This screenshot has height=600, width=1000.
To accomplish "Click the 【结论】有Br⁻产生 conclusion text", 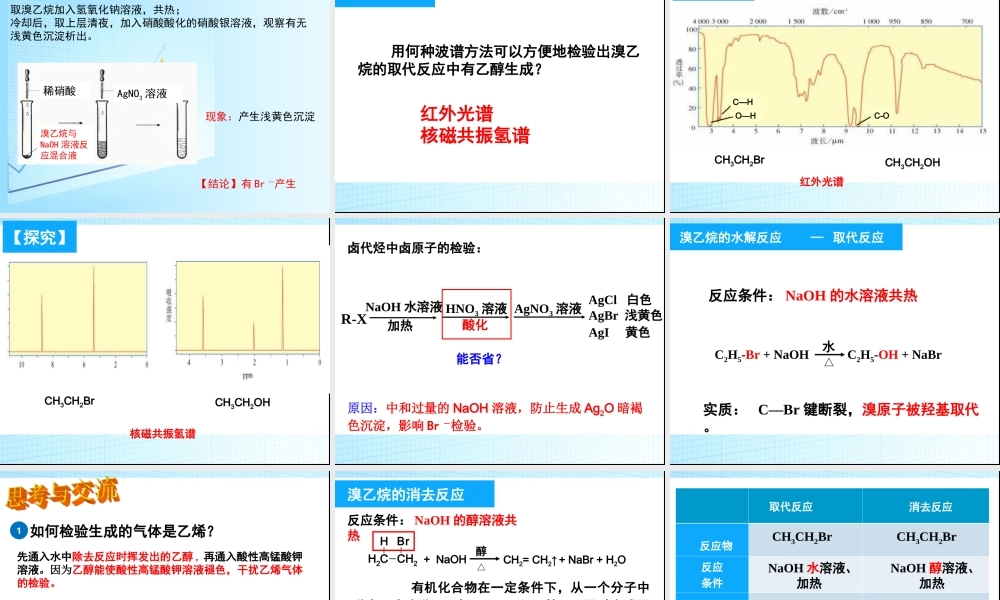I will 247,184.
